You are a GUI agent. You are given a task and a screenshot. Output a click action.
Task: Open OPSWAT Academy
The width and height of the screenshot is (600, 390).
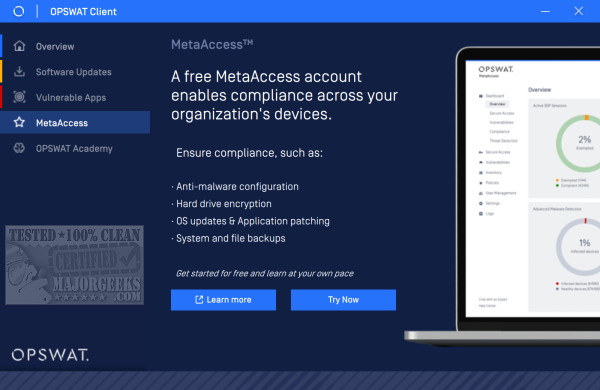click(75, 148)
